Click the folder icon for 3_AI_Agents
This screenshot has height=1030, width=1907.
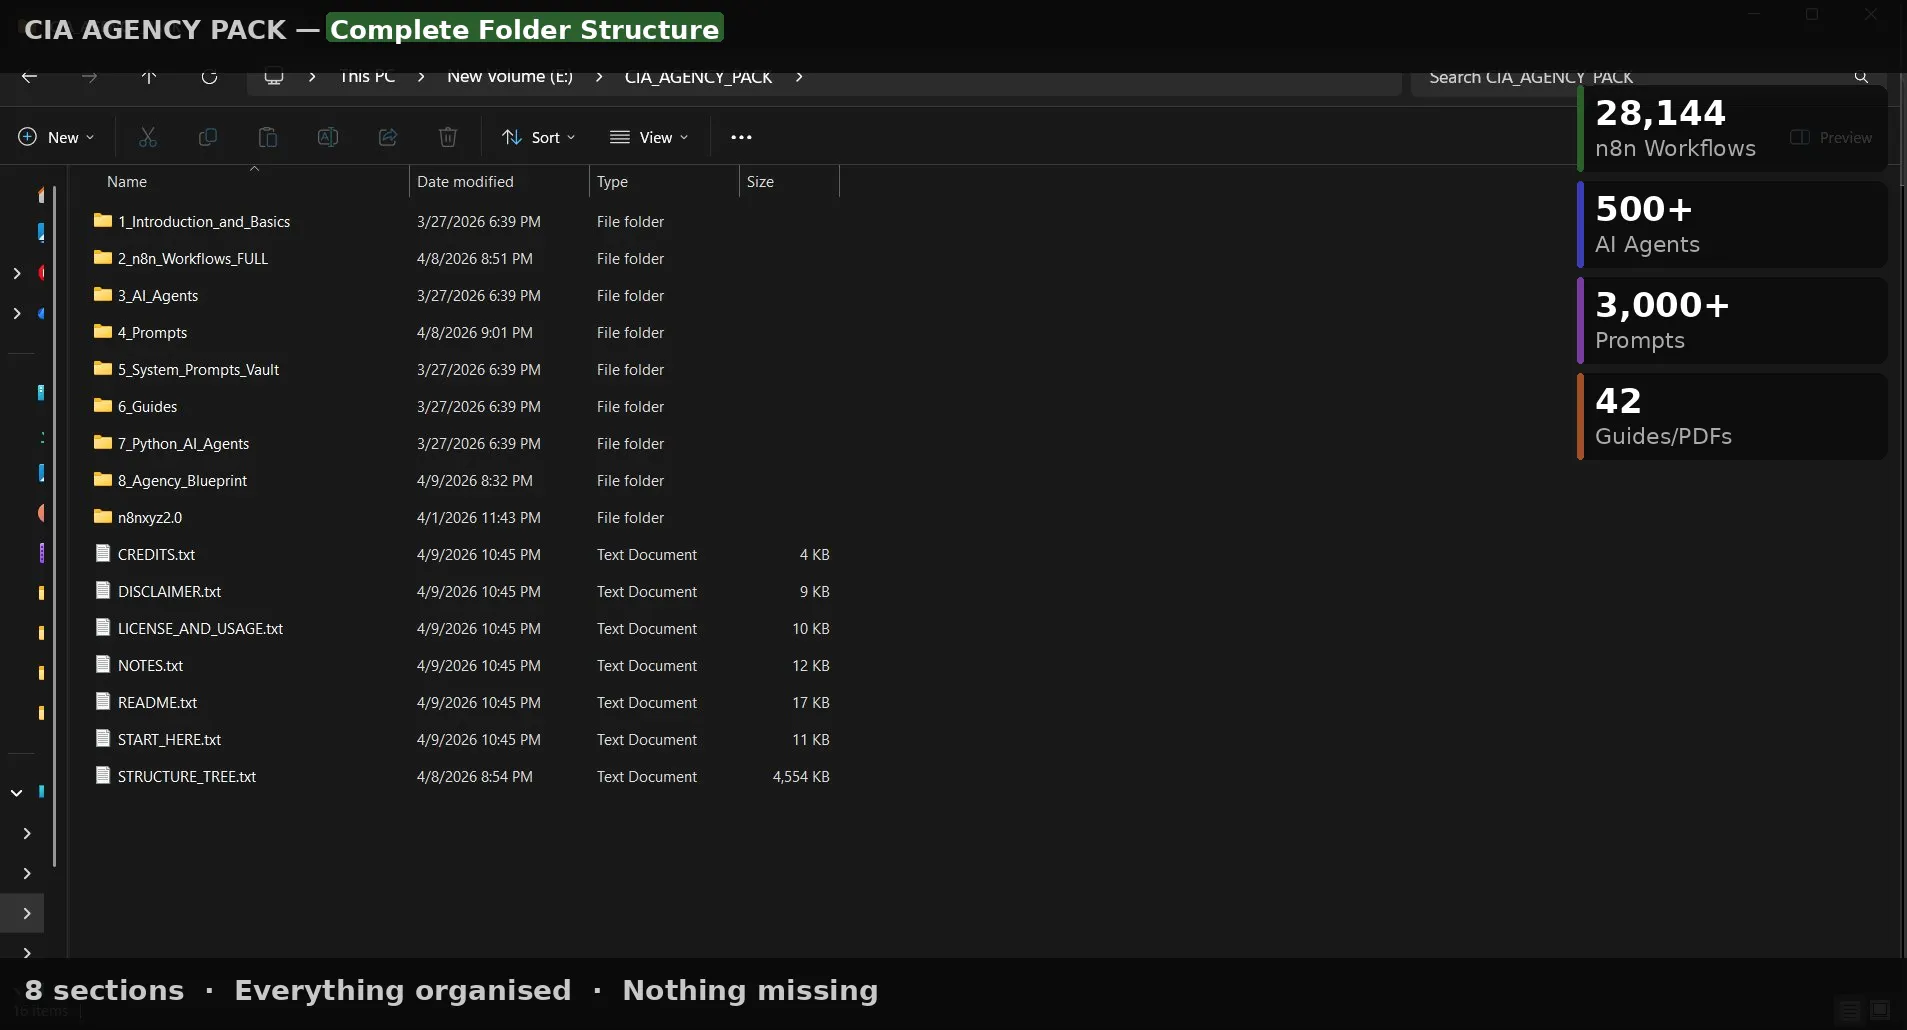pyautogui.click(x=103, y=295)
